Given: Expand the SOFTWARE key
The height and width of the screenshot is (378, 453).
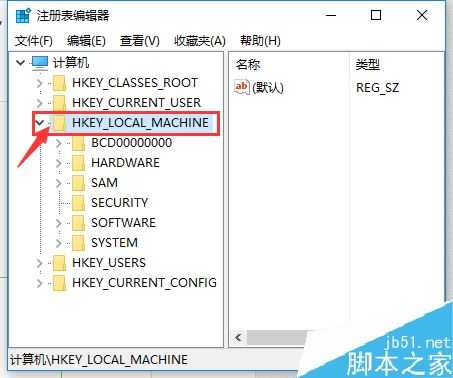Looking at the screenshot, I should 59,223.
